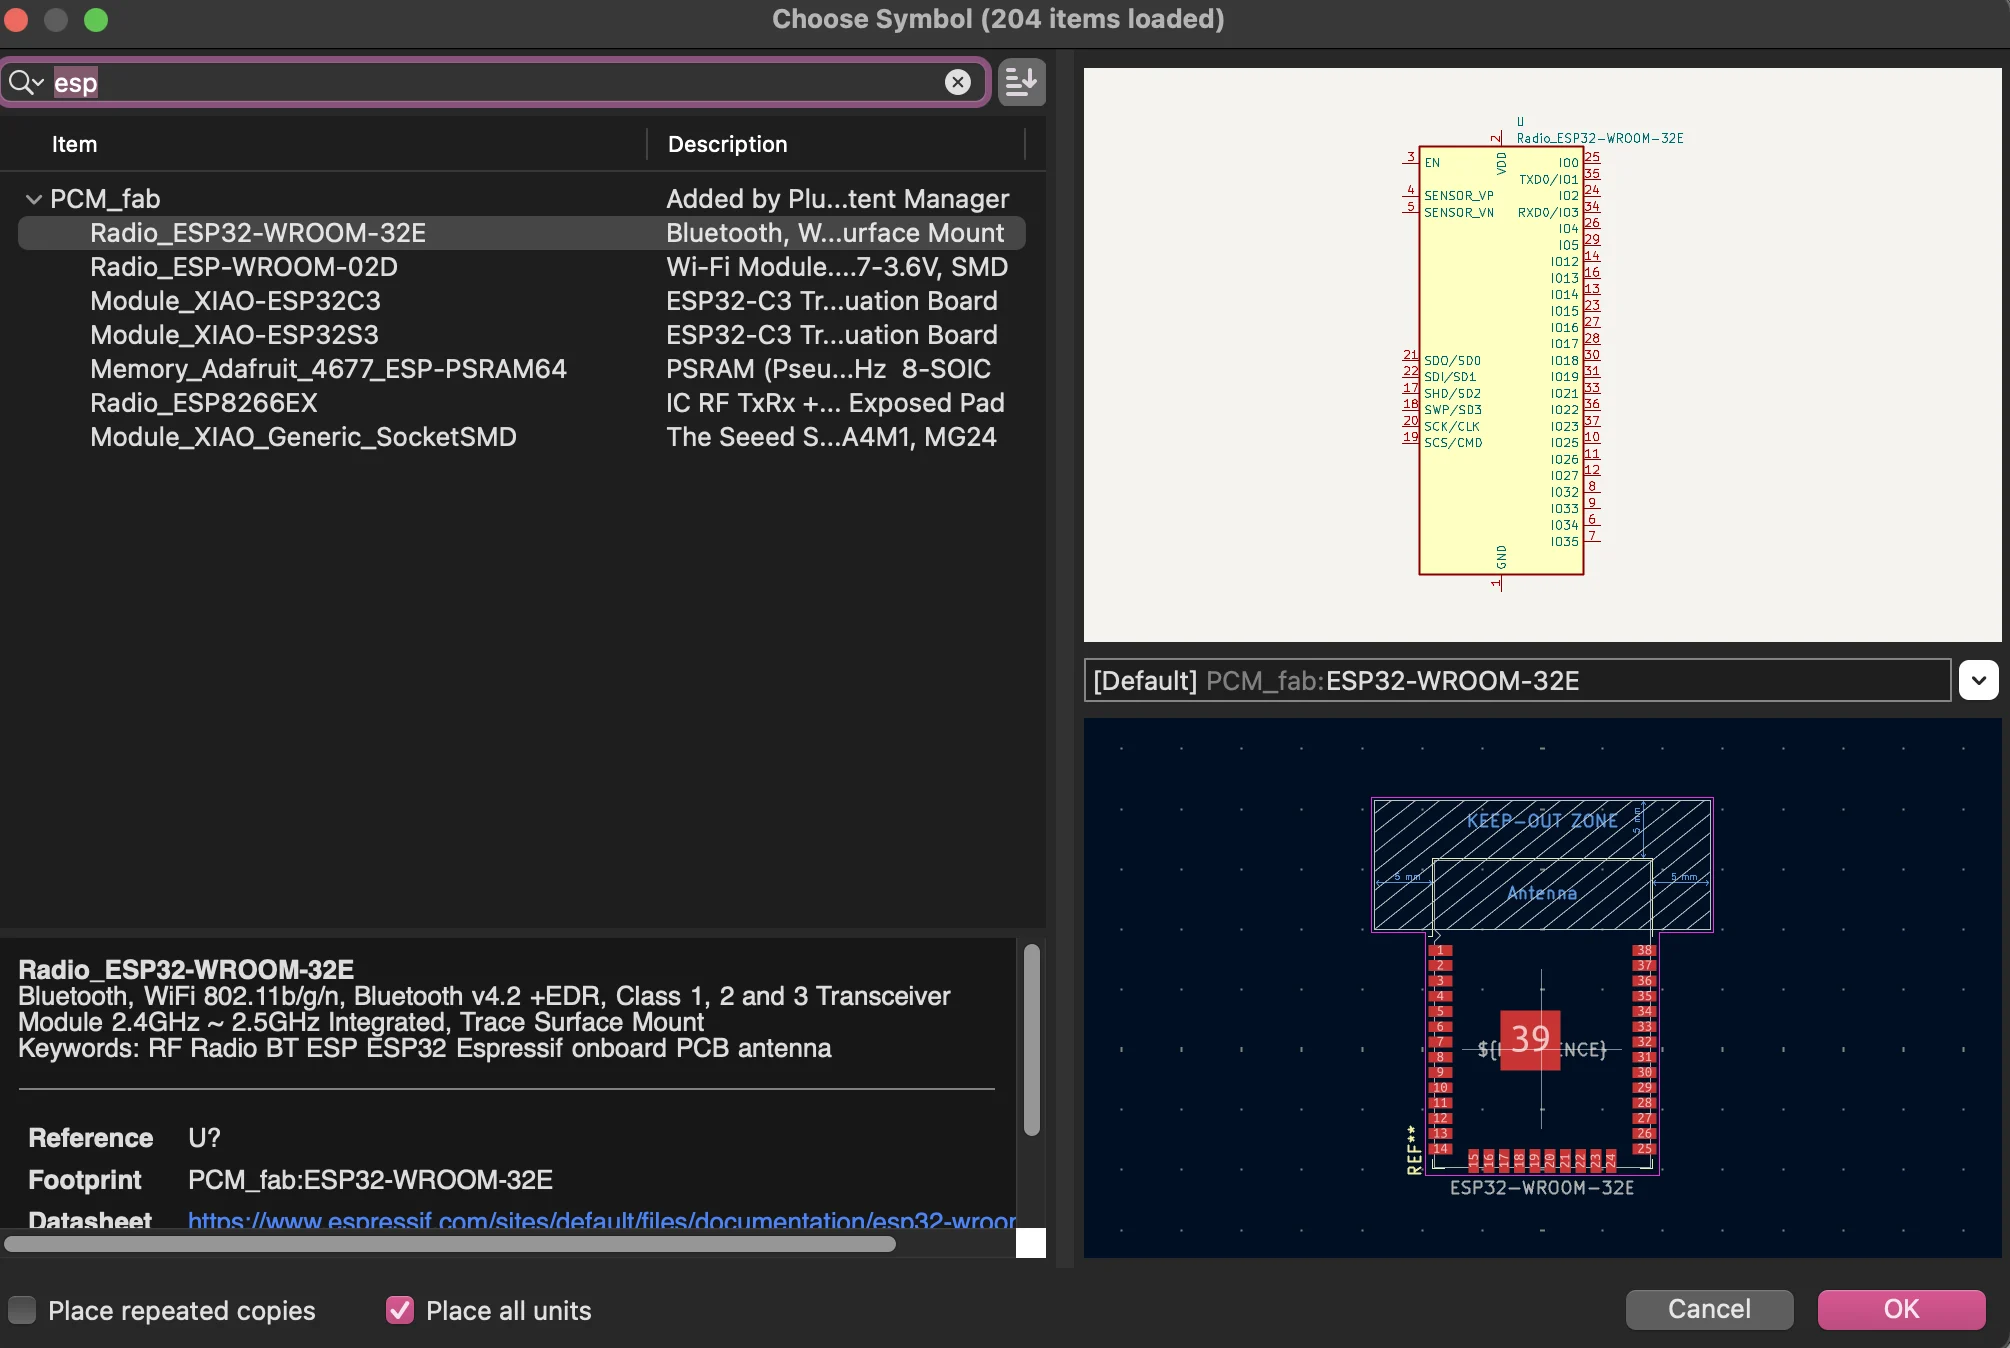This screenshot has width=2010, height=1348.
Task: Click the green zoom window button
Action: (x=96, y=19)
